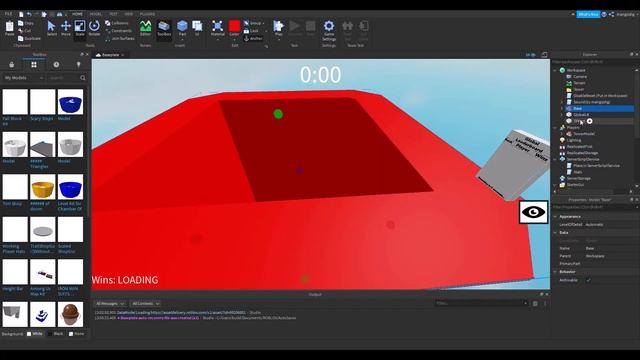Activate the Move tool
The height and width of the screenshot is (360, 640).
[x=66, y=29]
